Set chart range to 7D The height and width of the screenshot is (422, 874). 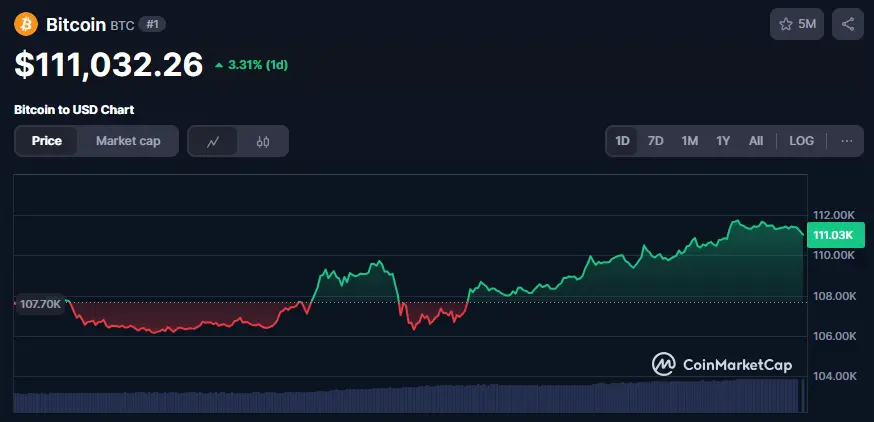click(656, 141)
